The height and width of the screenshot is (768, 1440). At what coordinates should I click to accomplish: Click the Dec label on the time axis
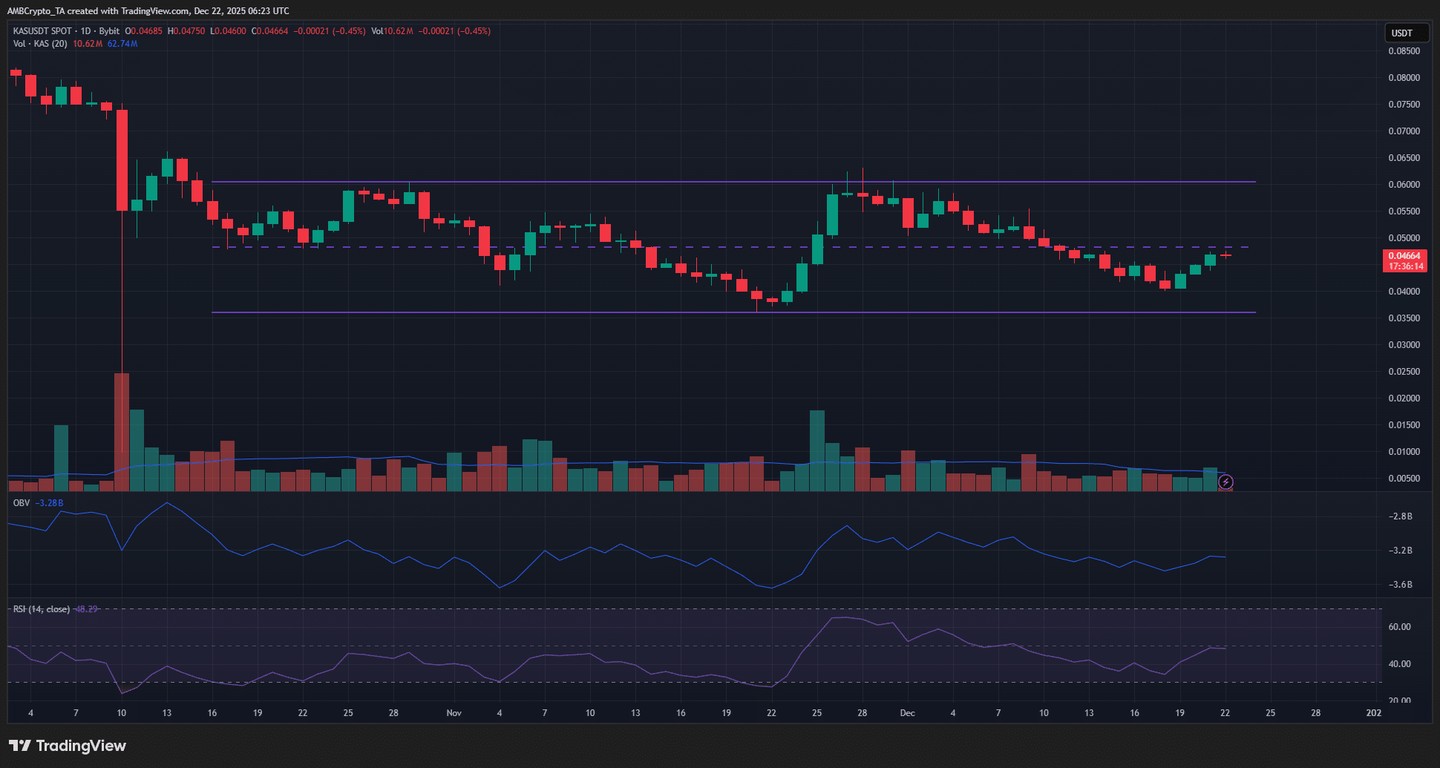(x=907, y=713)
